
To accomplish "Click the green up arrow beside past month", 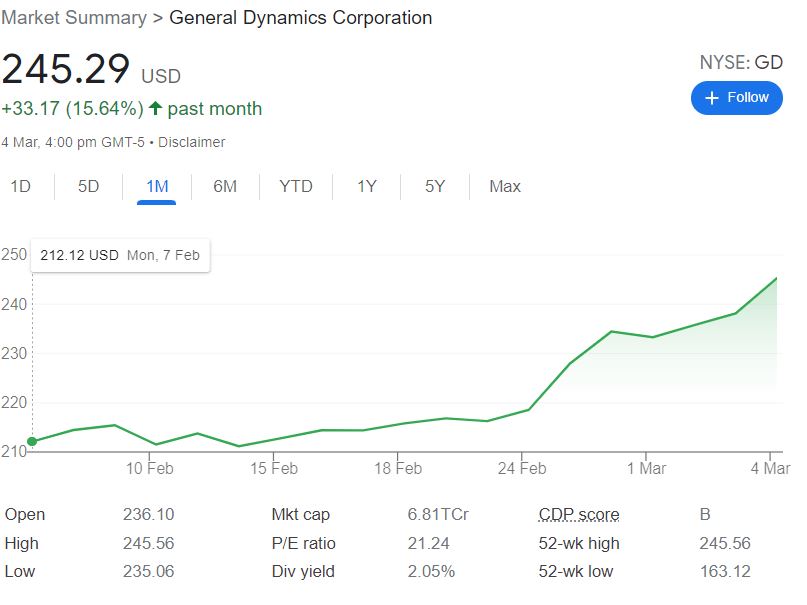I will coord(155,108).
